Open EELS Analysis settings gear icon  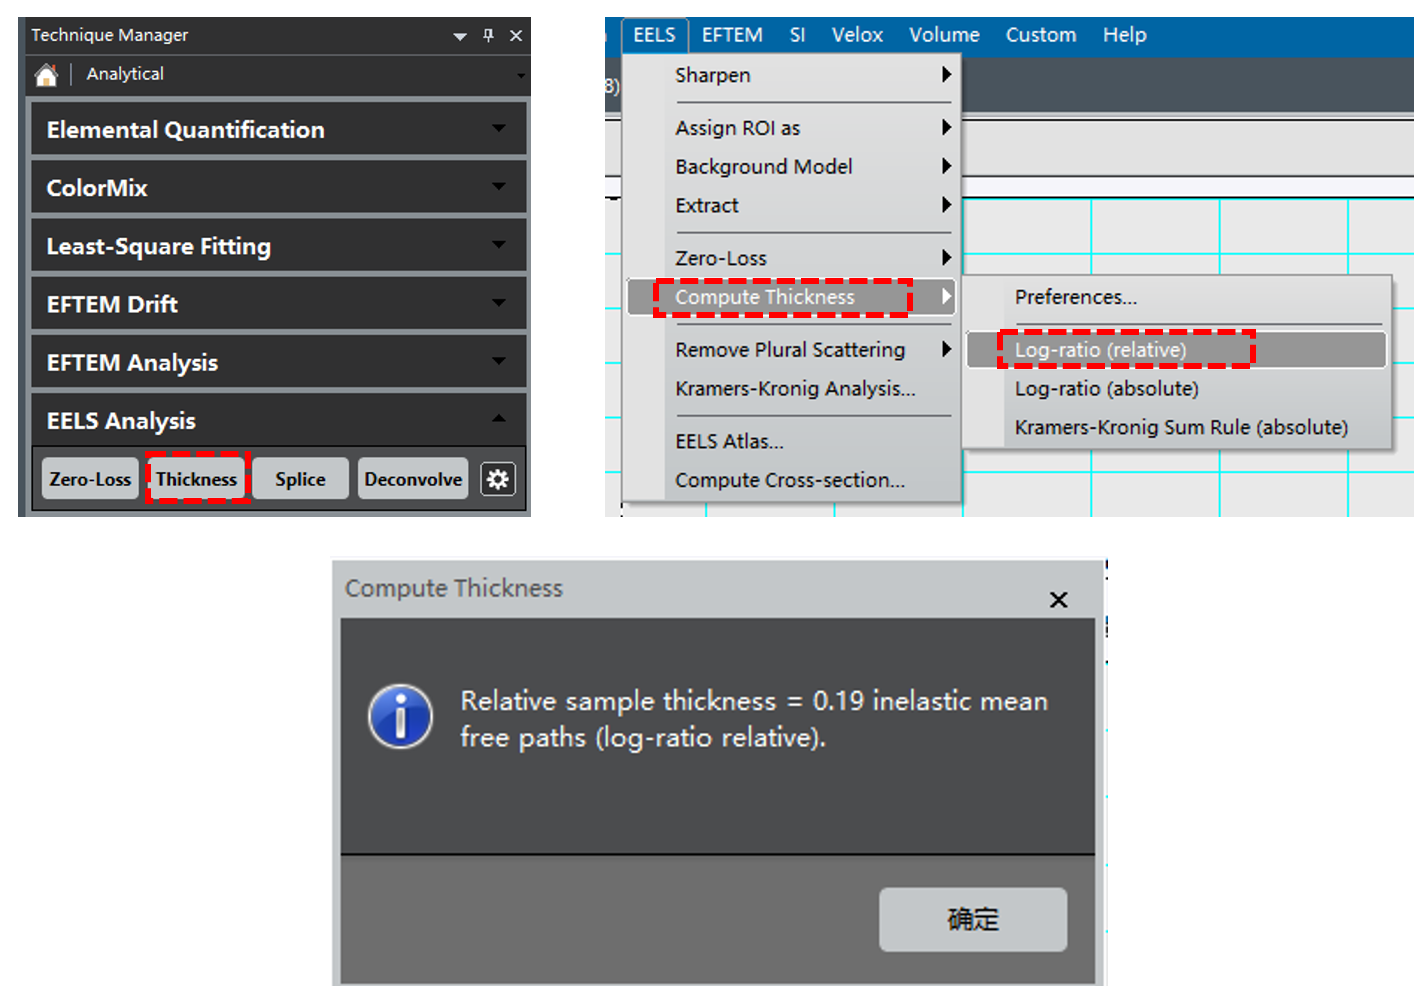pos(497,479)
